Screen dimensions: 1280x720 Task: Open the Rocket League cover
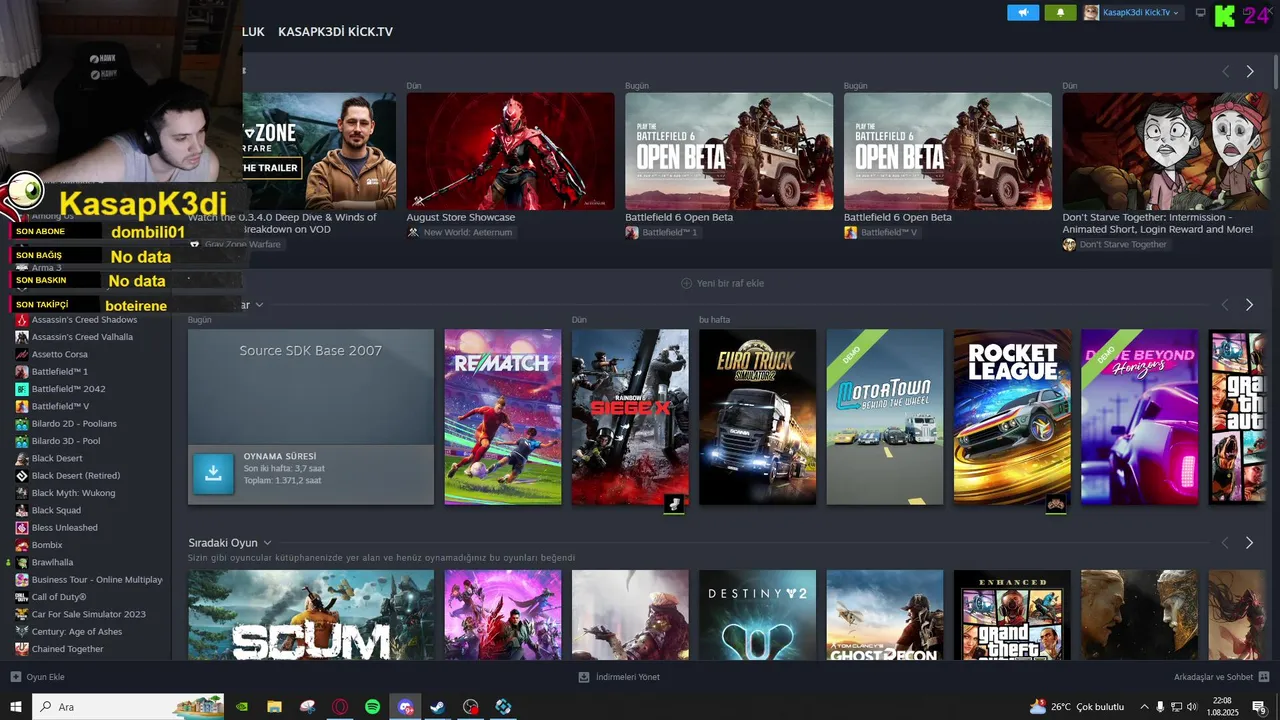1012,417
